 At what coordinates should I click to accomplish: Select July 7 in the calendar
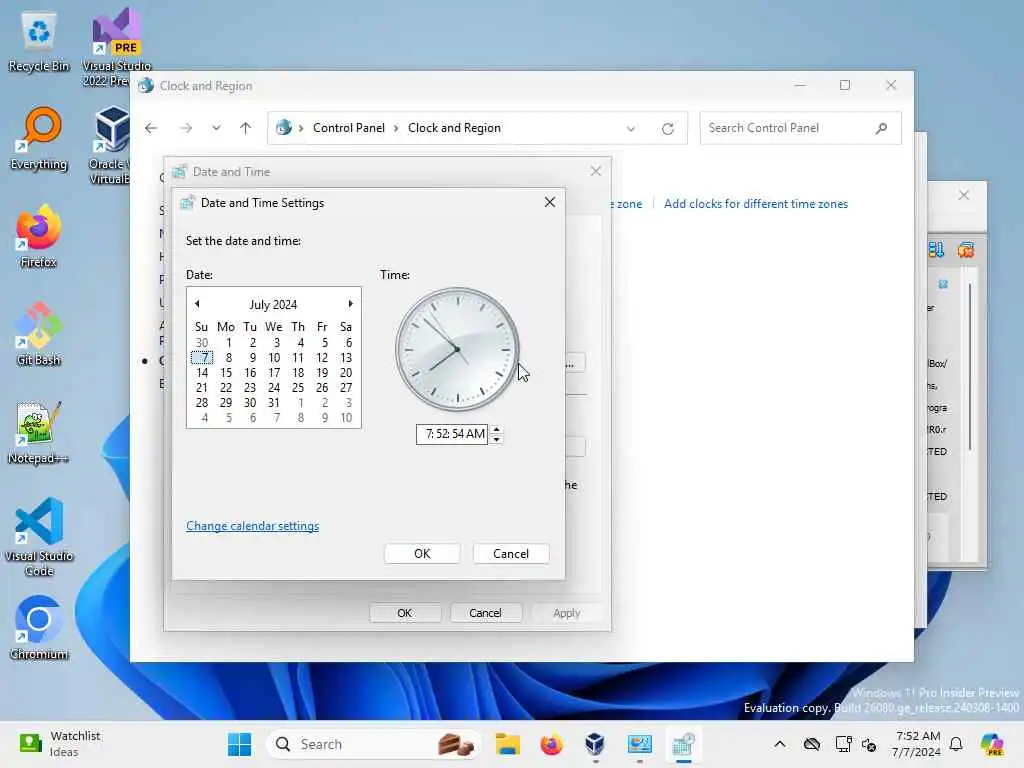pos(202,357)
